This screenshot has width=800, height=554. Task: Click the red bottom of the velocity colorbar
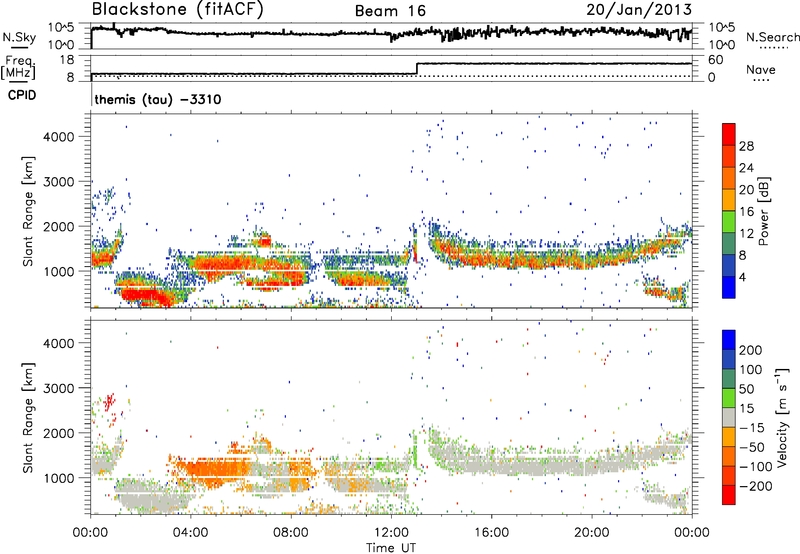pyautogui.click(x=729, y=494)
